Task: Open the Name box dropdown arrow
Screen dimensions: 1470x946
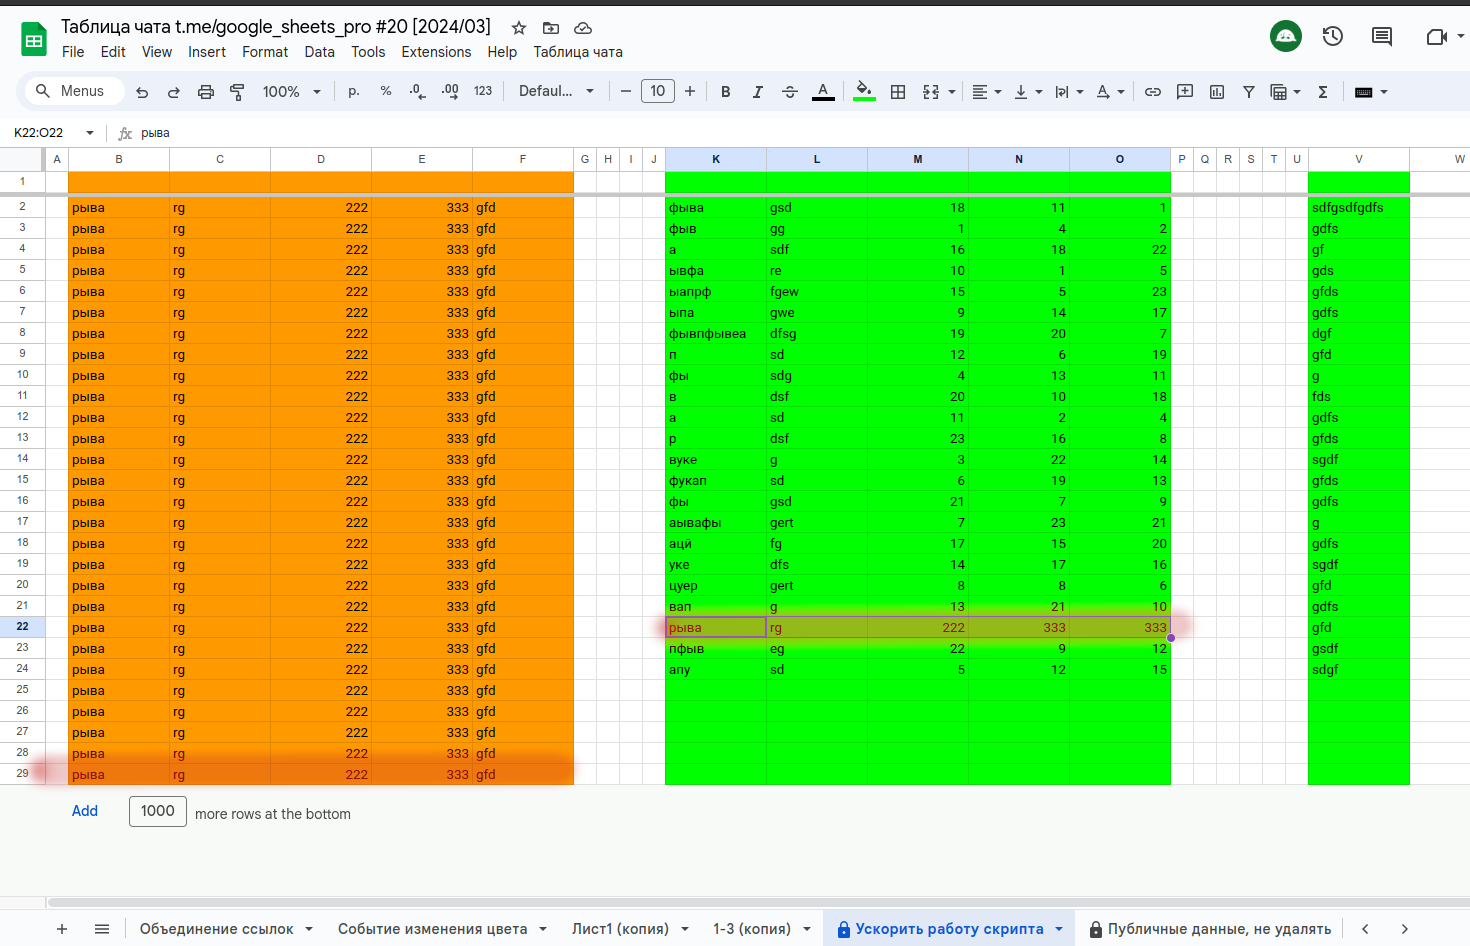Action: coord(90,133)
